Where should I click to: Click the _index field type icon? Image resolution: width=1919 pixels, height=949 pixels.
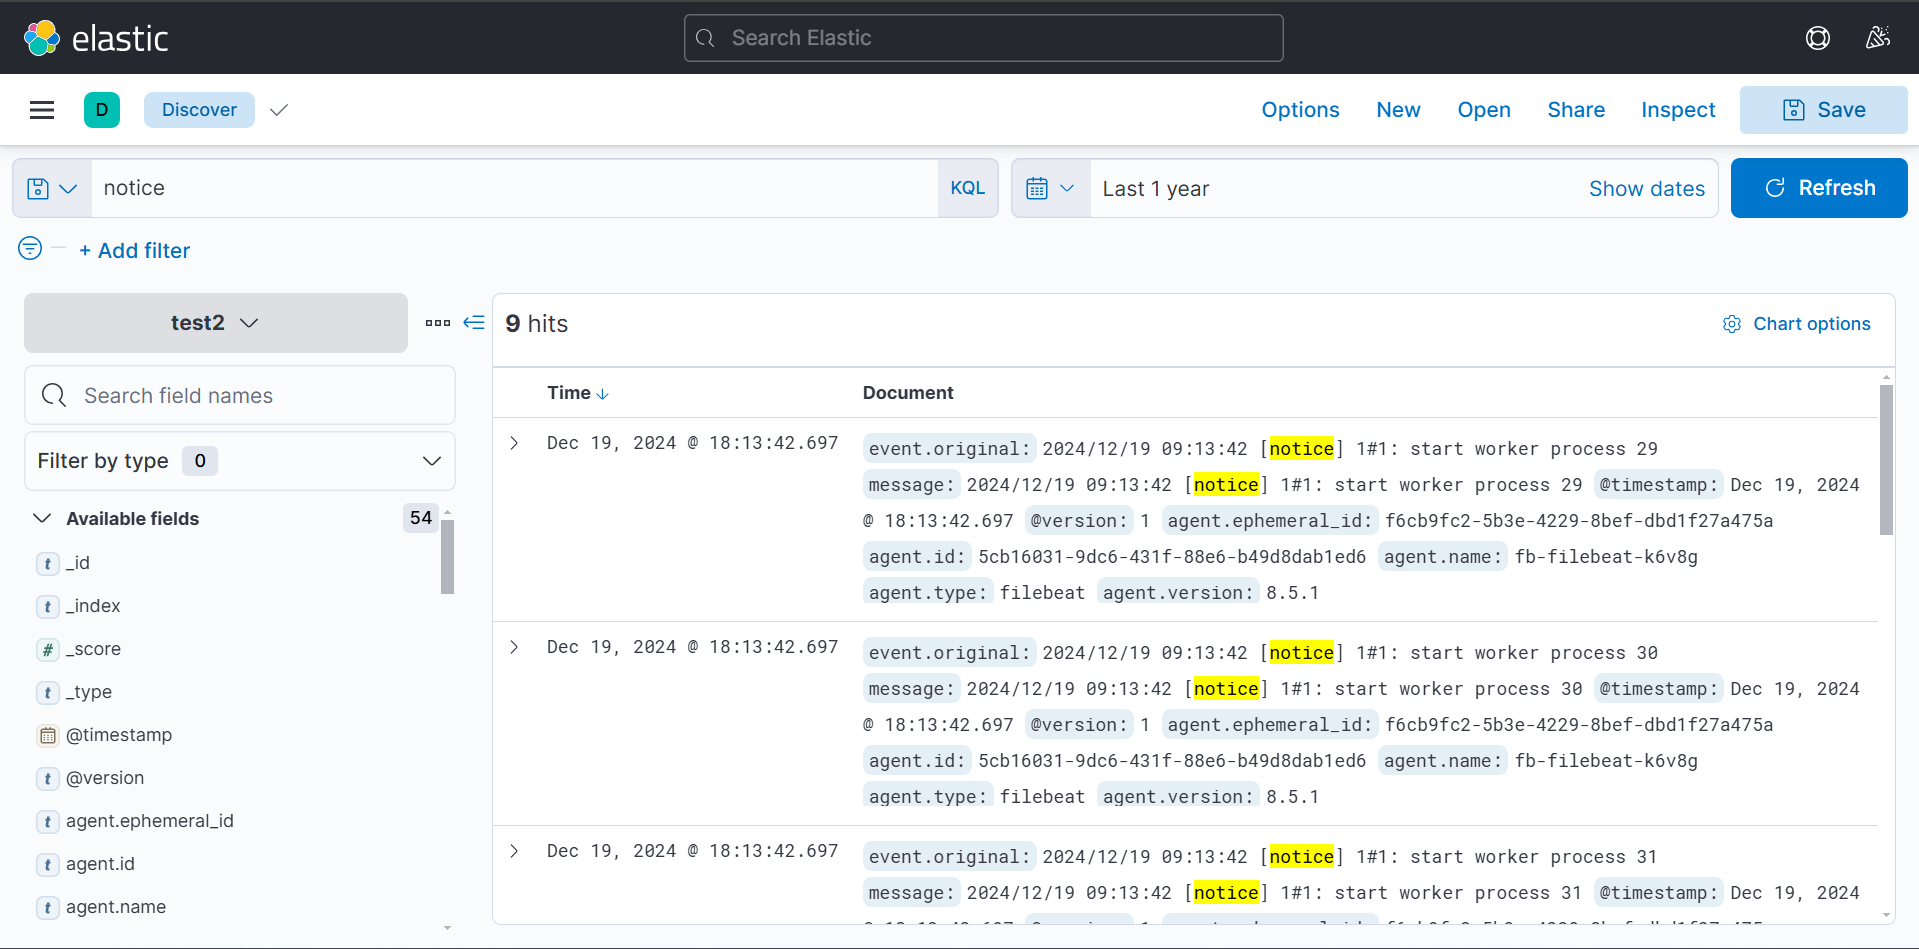[47, 607]
